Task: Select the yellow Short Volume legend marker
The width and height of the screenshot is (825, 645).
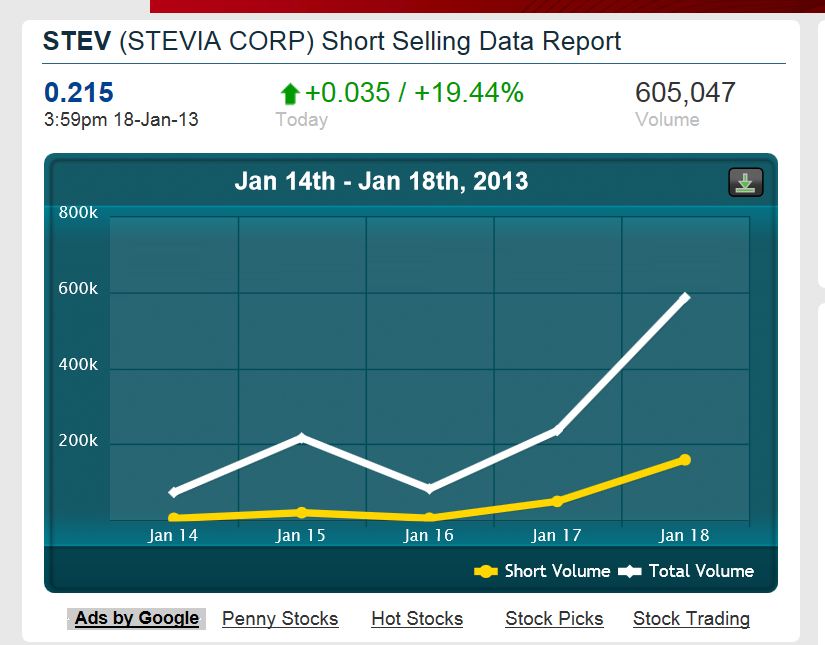Action: tap(486, 571)
